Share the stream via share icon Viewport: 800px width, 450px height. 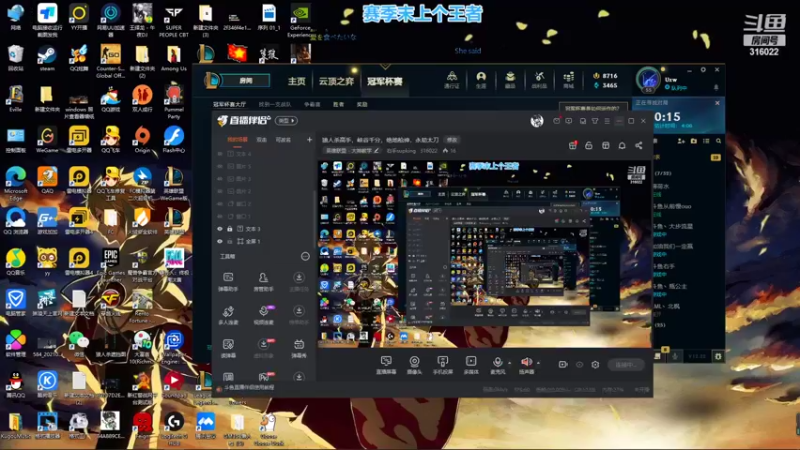click(639, 145)
